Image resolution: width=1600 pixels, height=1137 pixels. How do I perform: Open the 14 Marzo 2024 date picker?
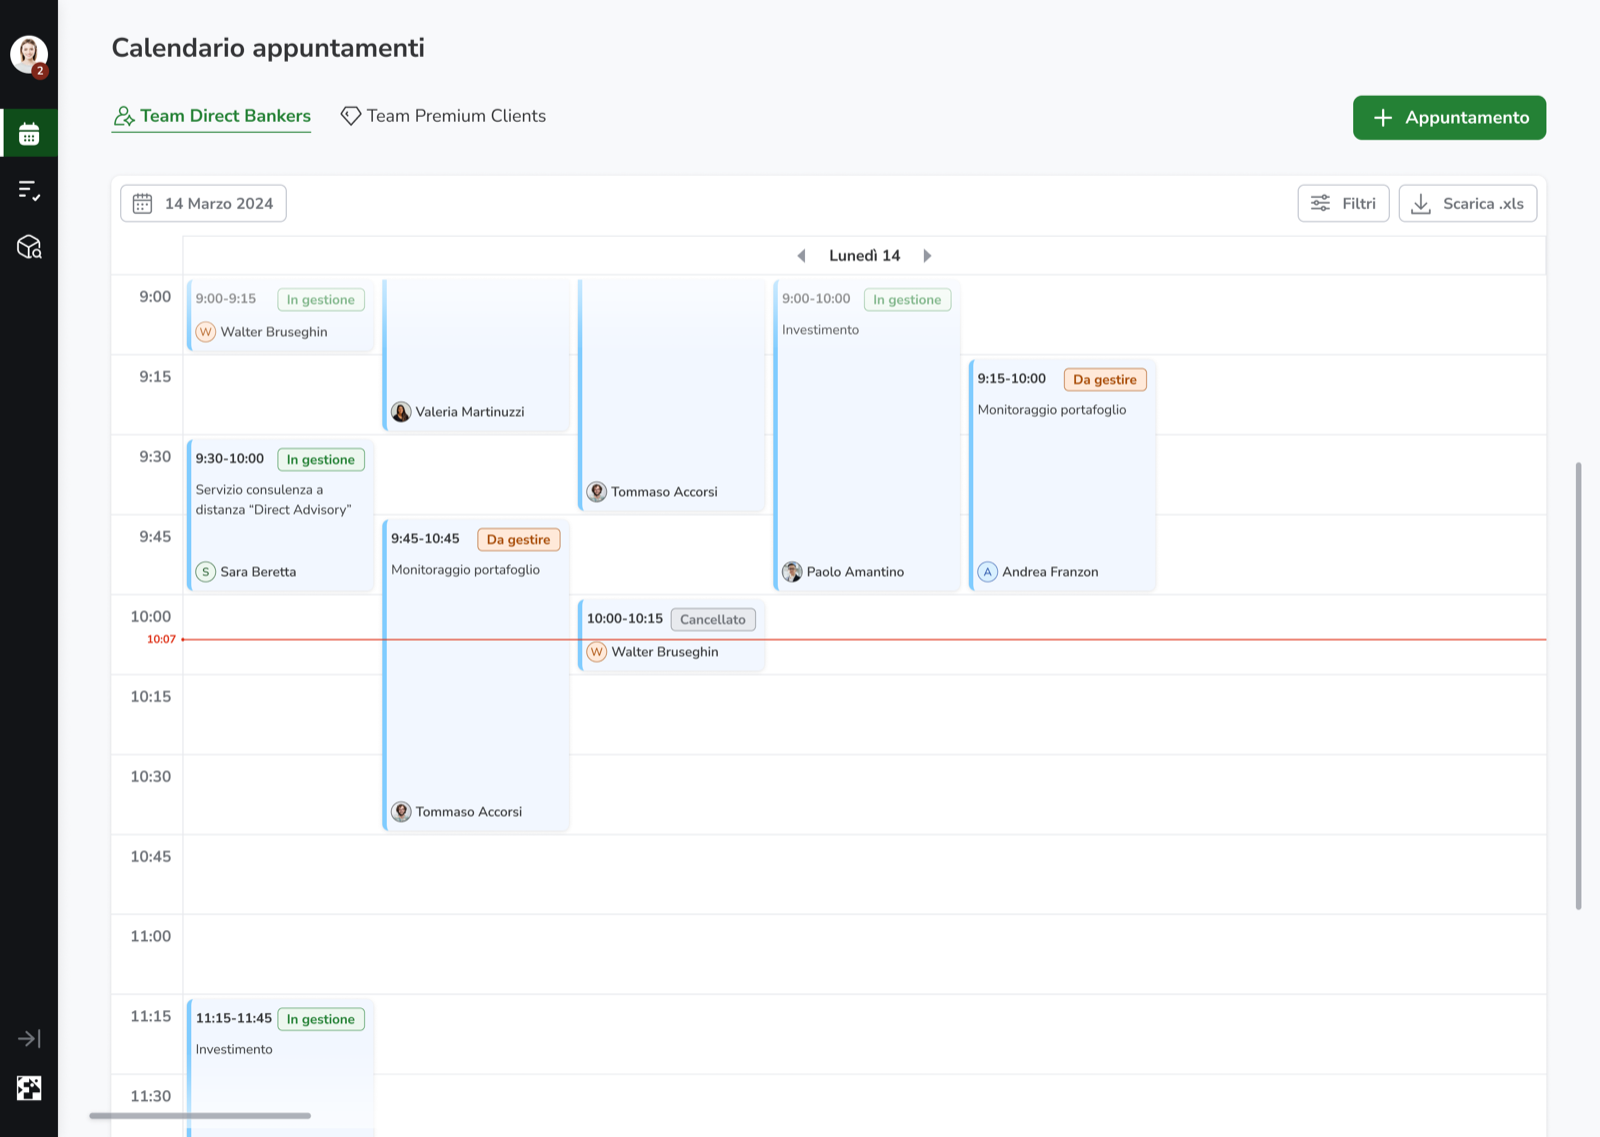point(203,203)
